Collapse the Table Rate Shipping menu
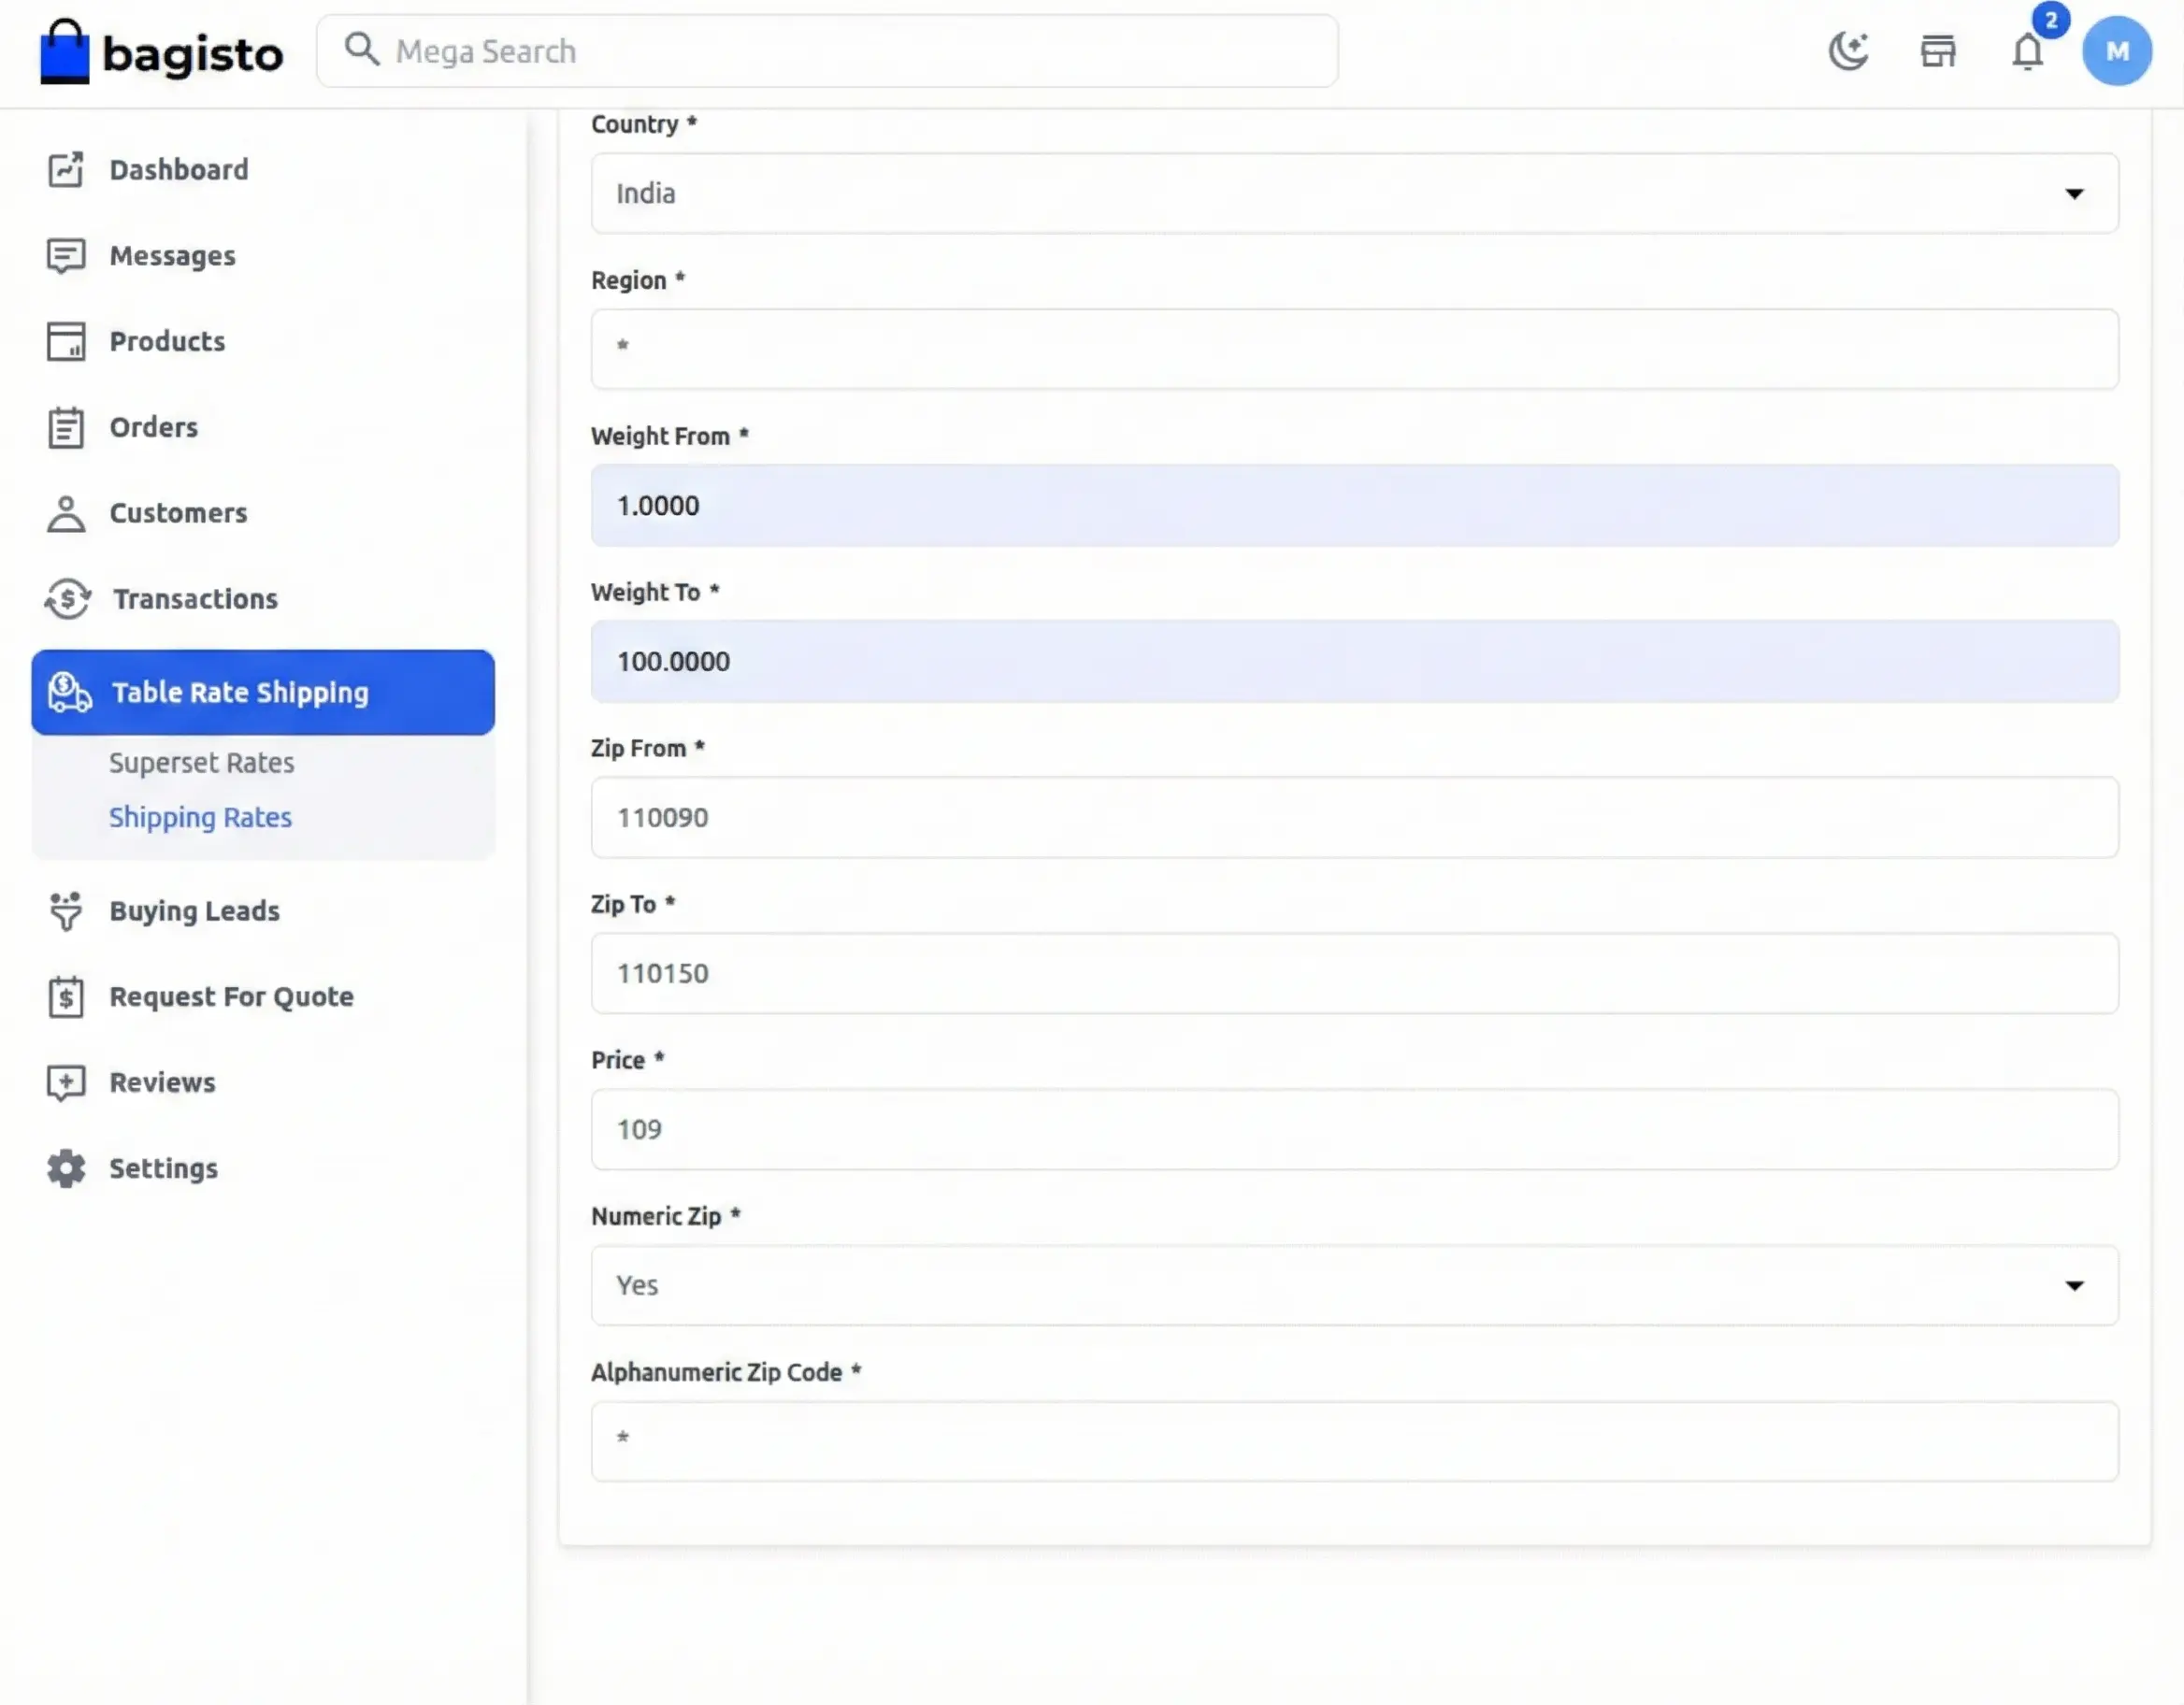 coord(262,692)
